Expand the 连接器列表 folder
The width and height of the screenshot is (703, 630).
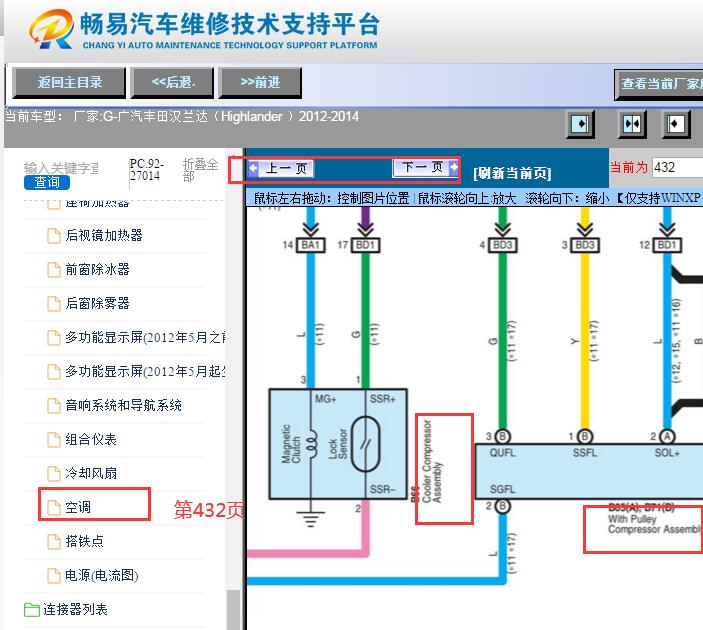[x=75, y=609]
